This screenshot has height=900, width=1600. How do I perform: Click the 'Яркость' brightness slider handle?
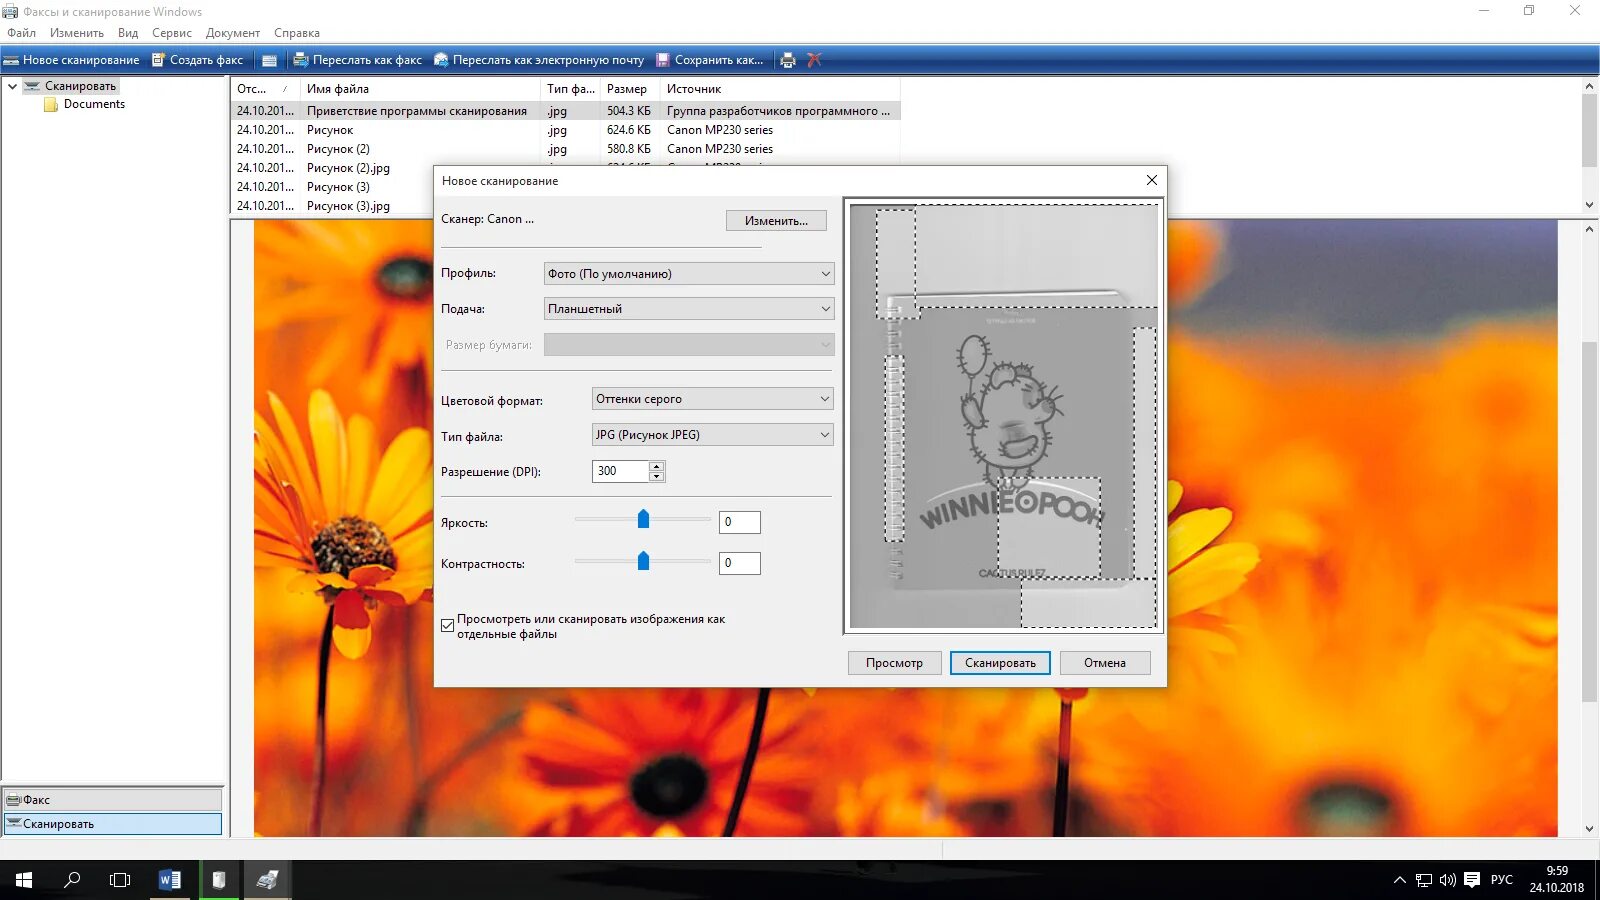coord(643,519)
